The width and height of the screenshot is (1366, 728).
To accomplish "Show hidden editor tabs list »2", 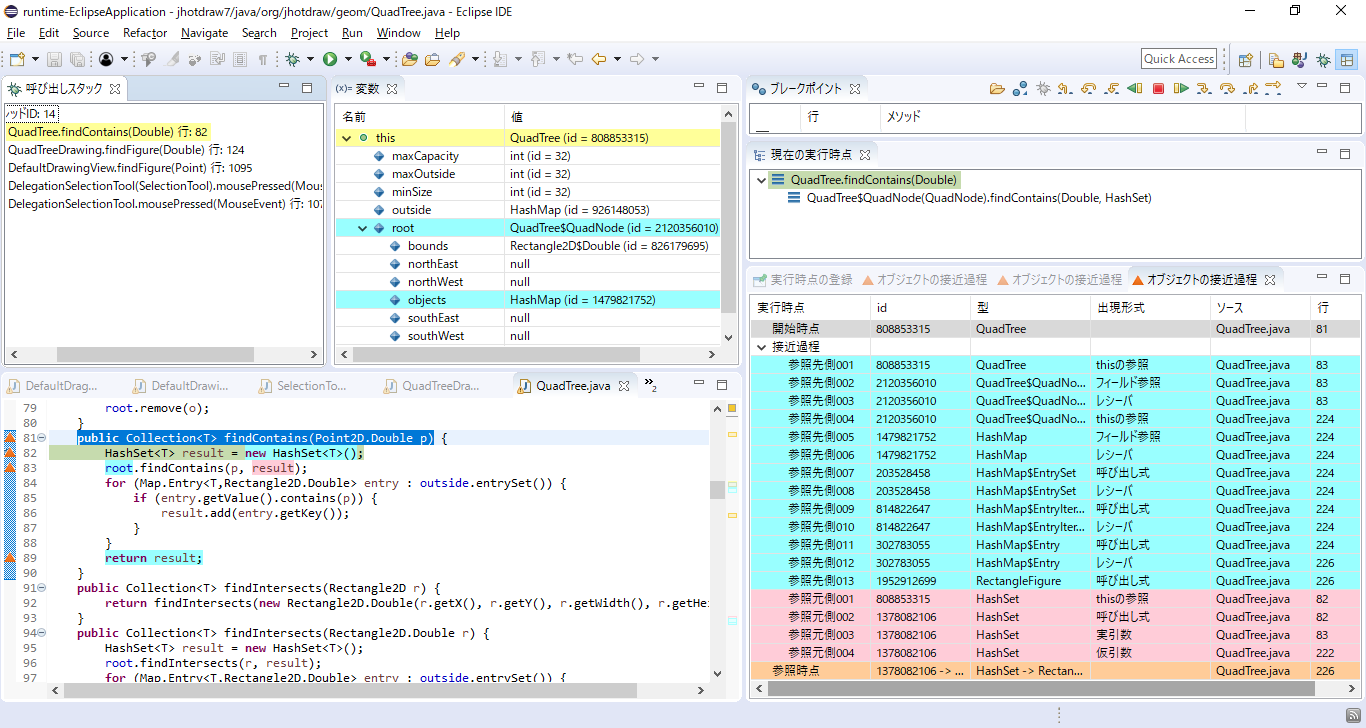I will point(650,384).
